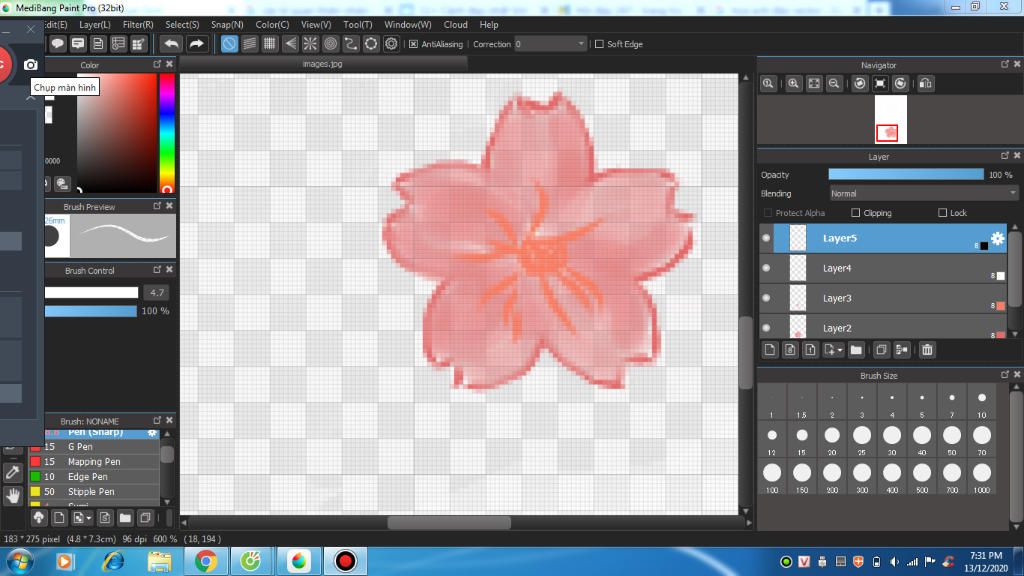Open the Snap(N) menu
This screenshot has width=1024, height=576.
227,24
